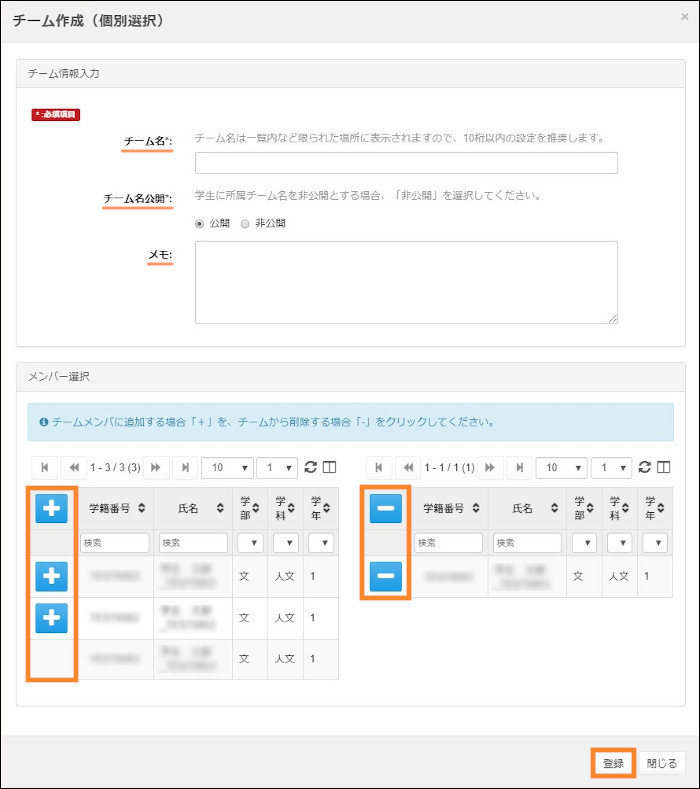Click the remove-all minus button in right table header

tap(385, 509)
